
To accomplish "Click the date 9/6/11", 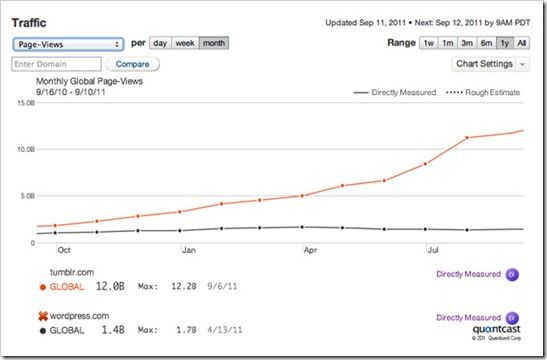I will click(222, 286).
